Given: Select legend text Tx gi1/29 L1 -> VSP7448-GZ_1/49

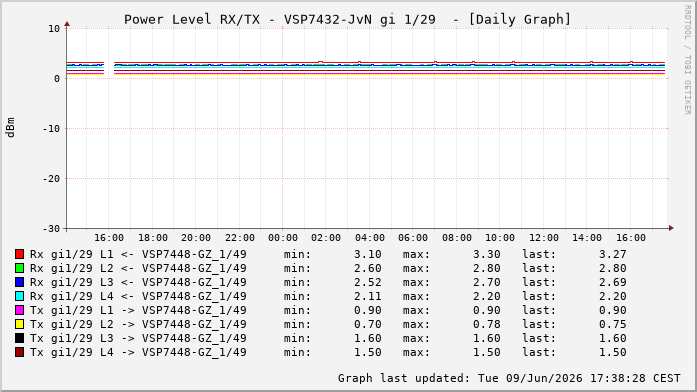Looking at the screenshot, I should point(138,310).
